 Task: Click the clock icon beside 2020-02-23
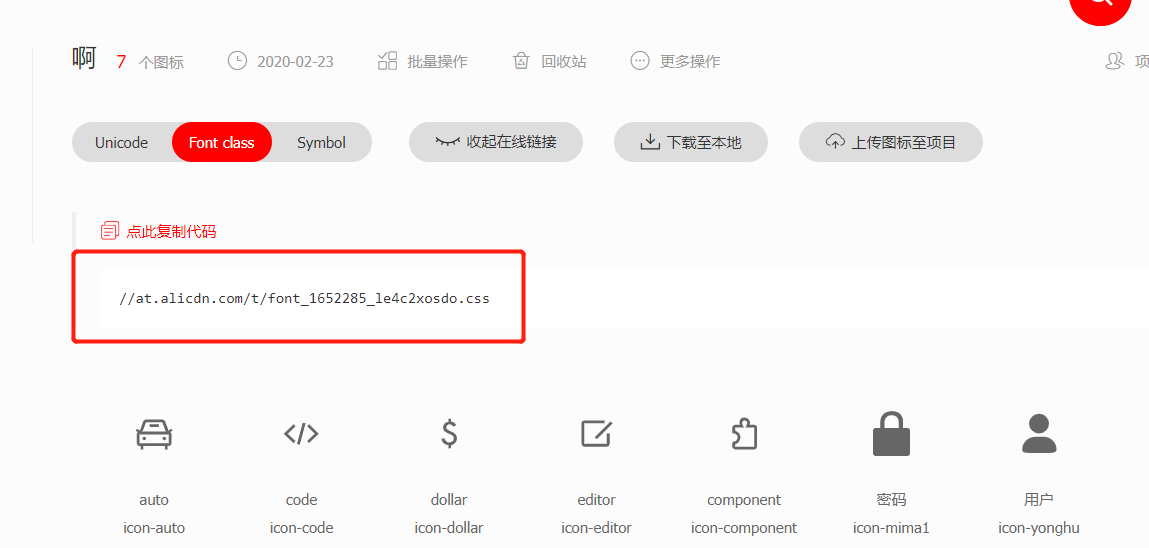[x=237, y=61]
